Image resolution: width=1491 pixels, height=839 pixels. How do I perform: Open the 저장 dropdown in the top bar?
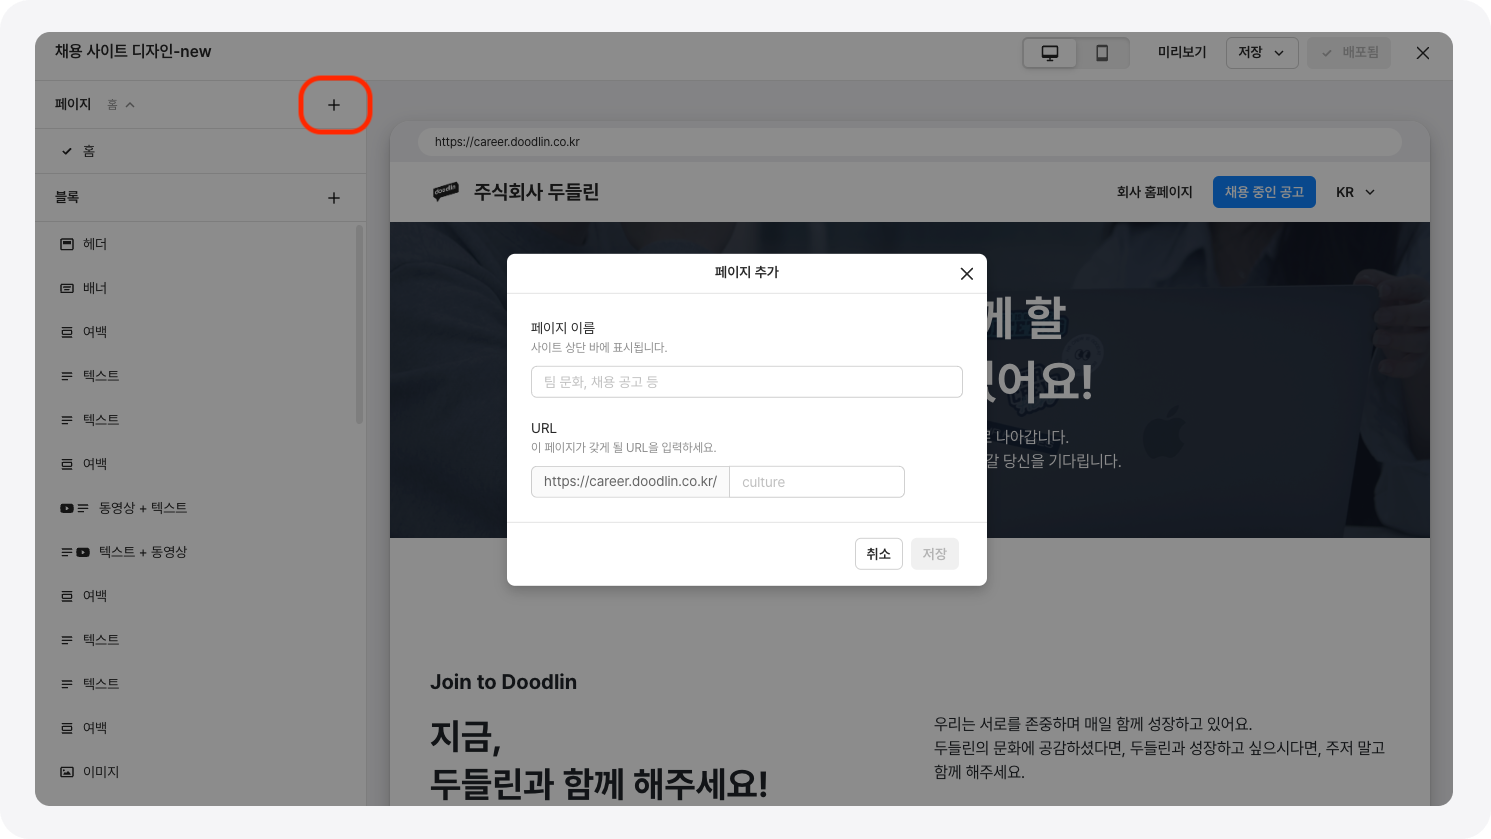point(1262,52)
